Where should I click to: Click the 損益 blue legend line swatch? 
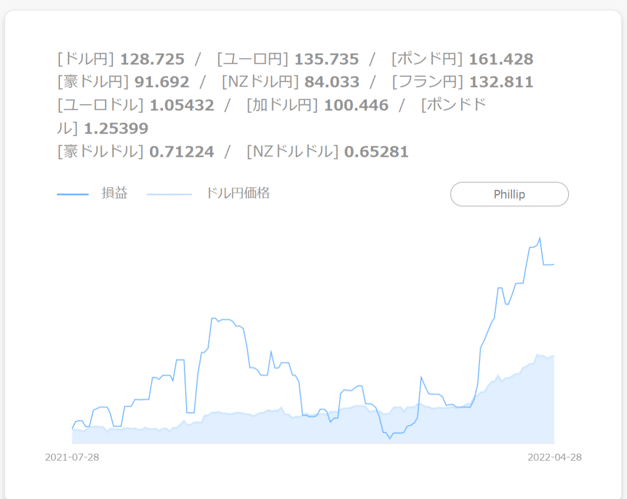(x=73, y=194)
